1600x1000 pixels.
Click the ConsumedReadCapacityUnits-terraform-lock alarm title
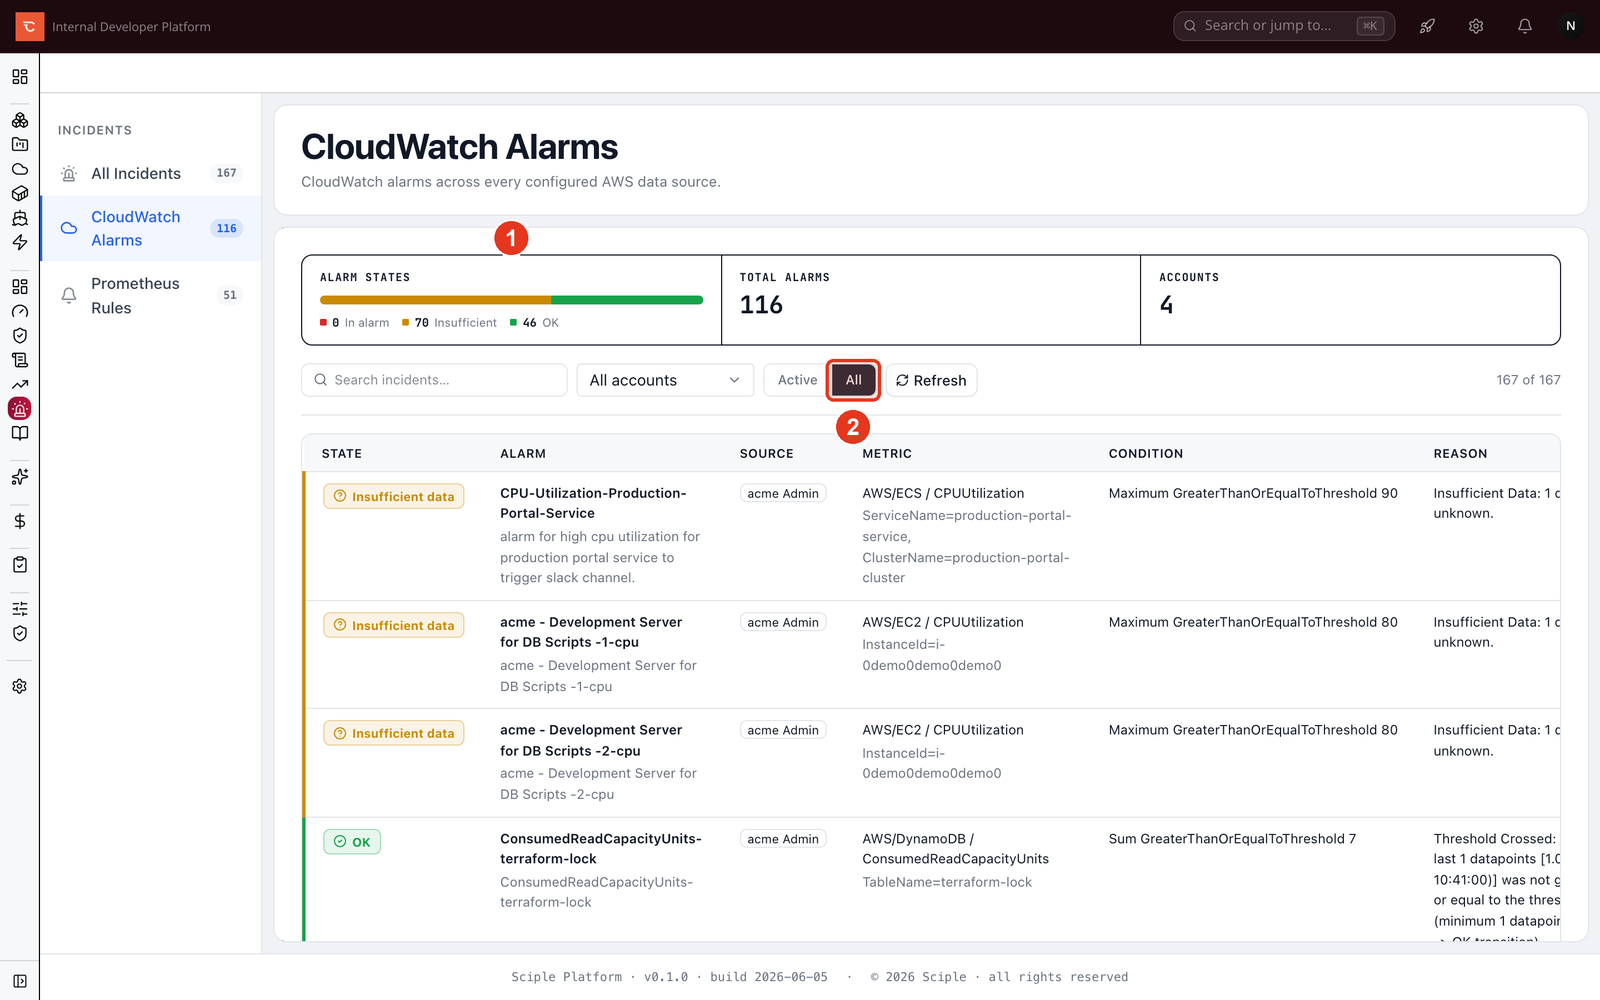tap(601, 849)
